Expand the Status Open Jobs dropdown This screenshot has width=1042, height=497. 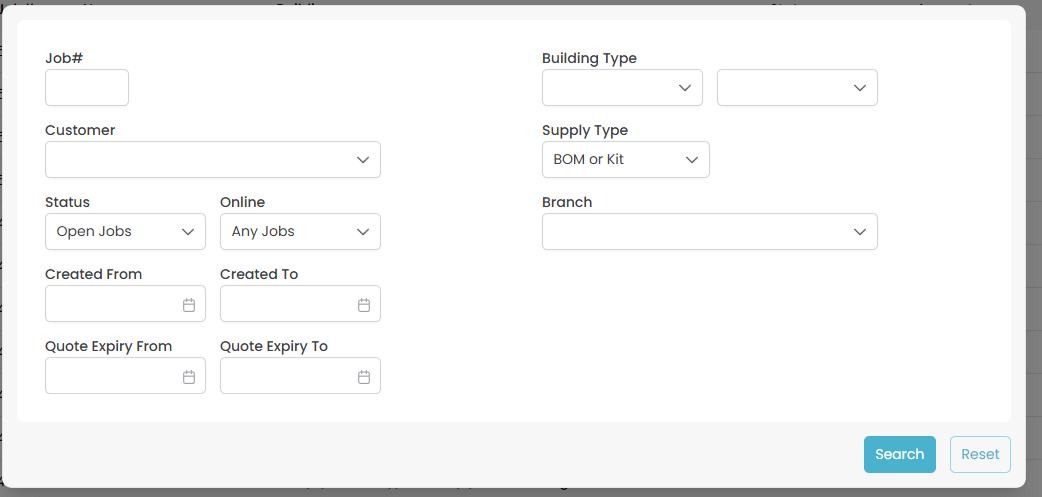tap(125, 232)
